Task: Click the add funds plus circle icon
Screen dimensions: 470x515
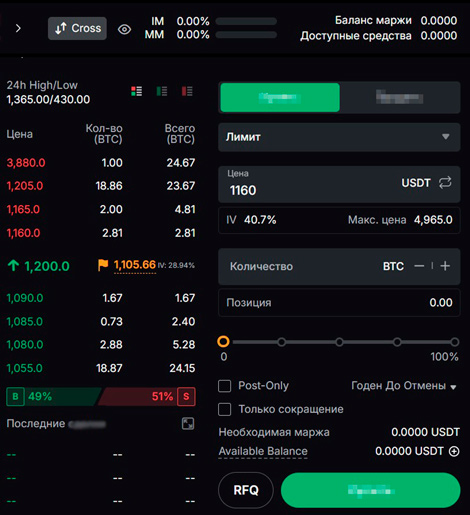Action: (x=454, y=451)
